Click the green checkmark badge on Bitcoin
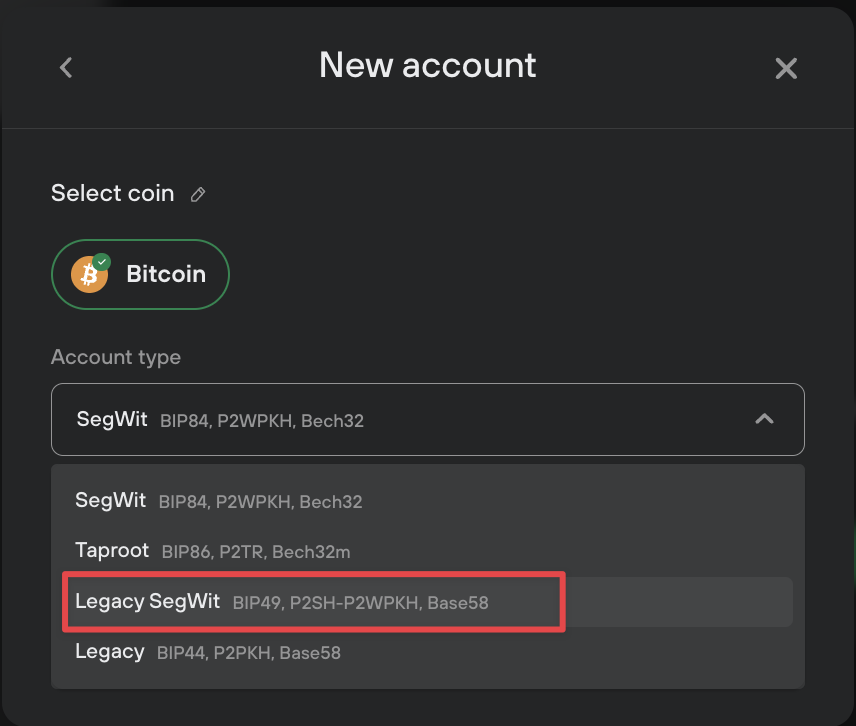856x726 pixels. coord(102,262)
